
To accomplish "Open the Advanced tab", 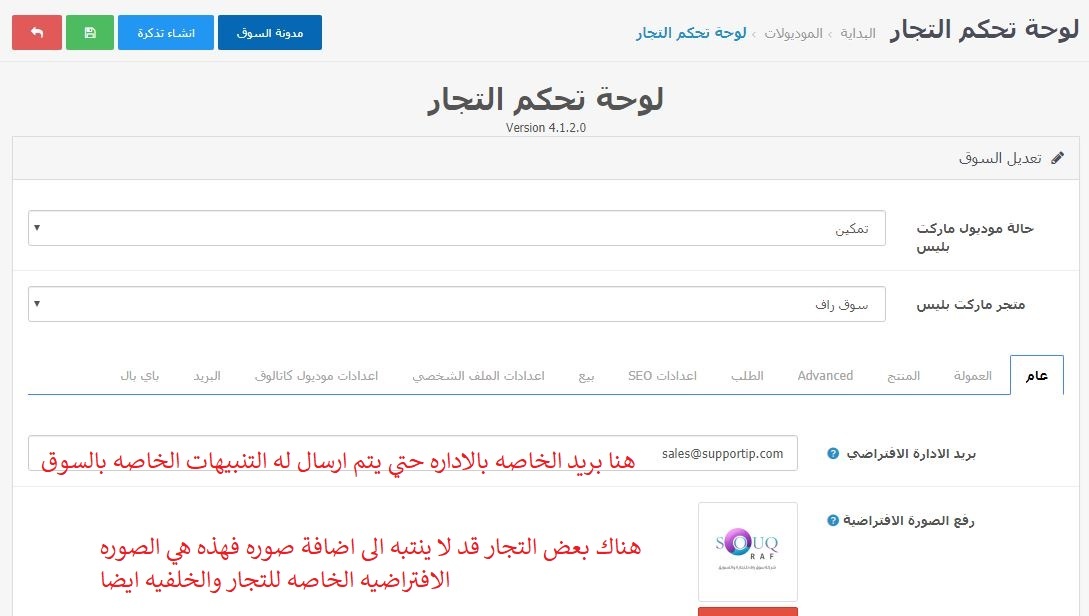I will pos(825,376).
